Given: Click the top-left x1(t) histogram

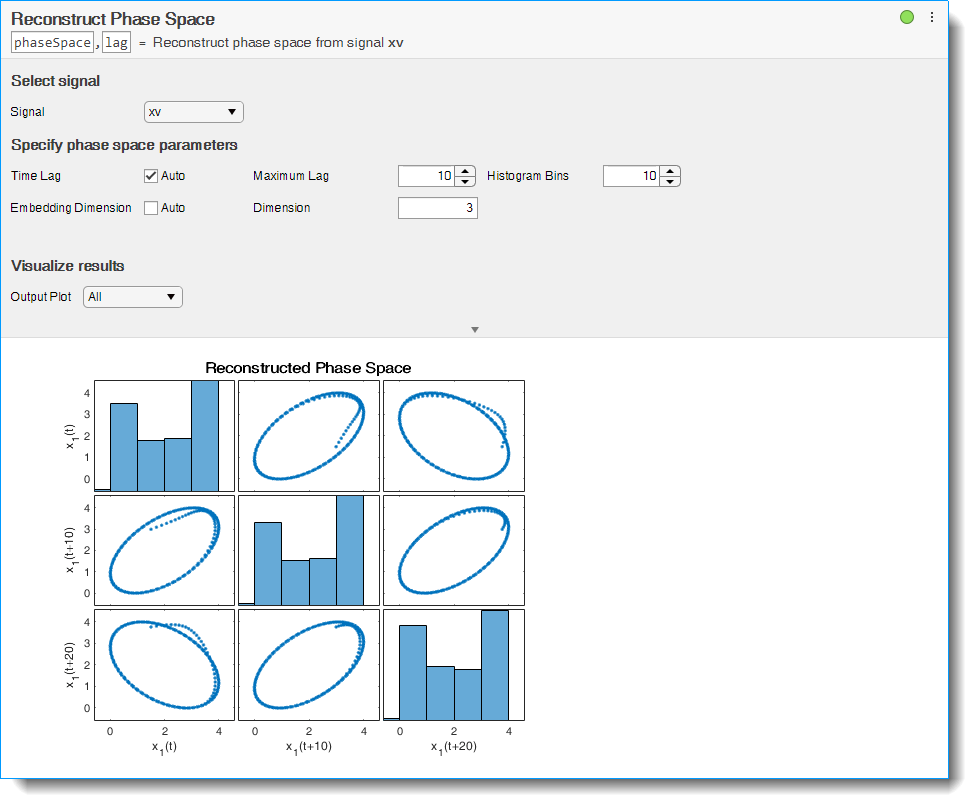Looking at the screenshot, I should [x=164, y=436].
